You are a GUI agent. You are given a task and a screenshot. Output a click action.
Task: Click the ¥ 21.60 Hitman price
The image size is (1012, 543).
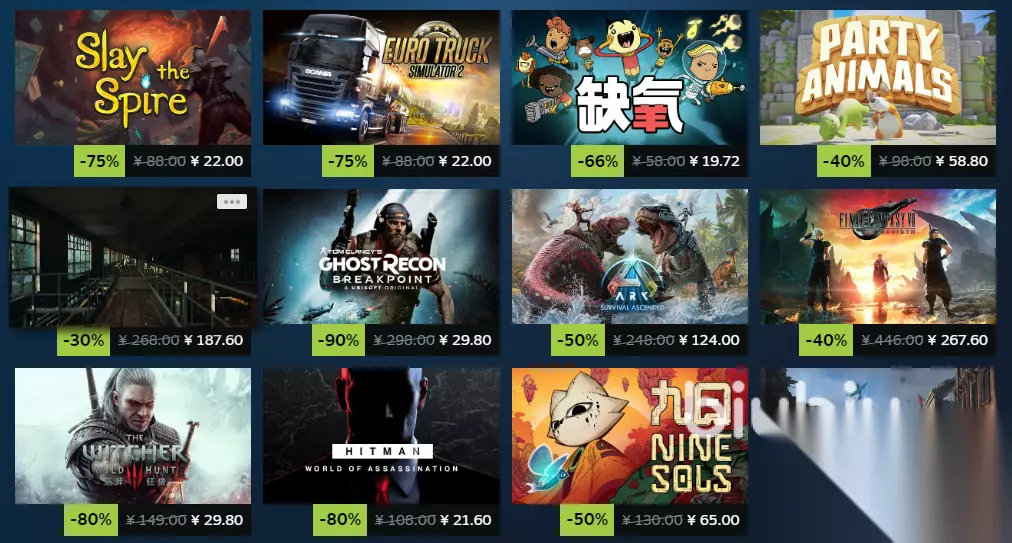point(465,520)
